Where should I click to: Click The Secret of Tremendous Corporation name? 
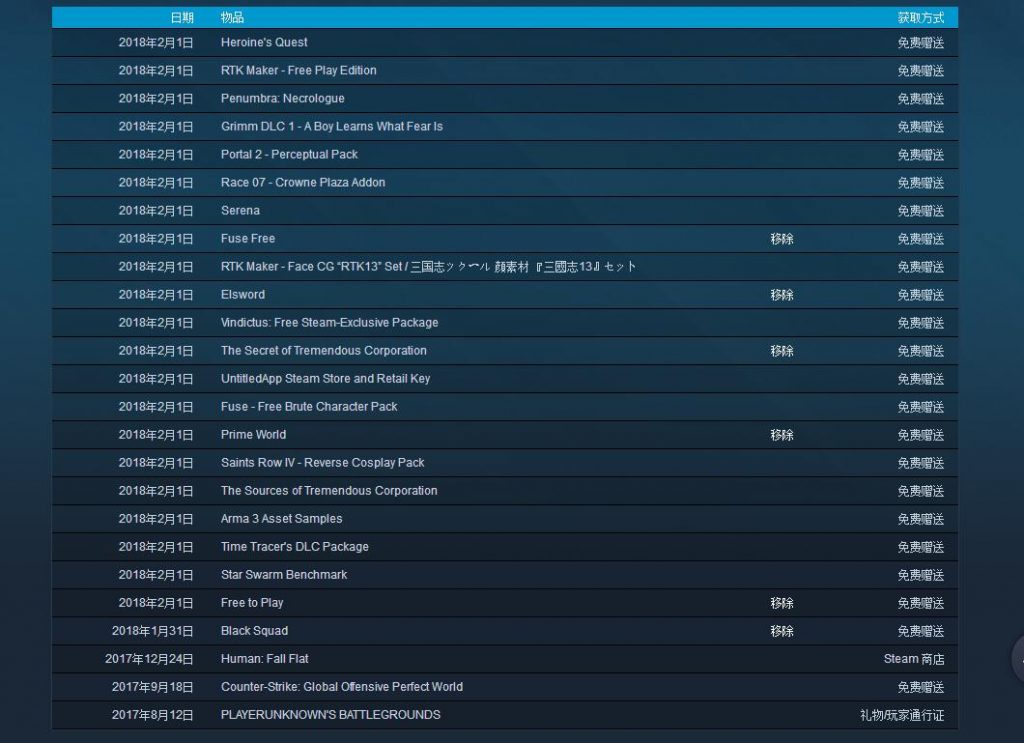[x=324, y=351]
